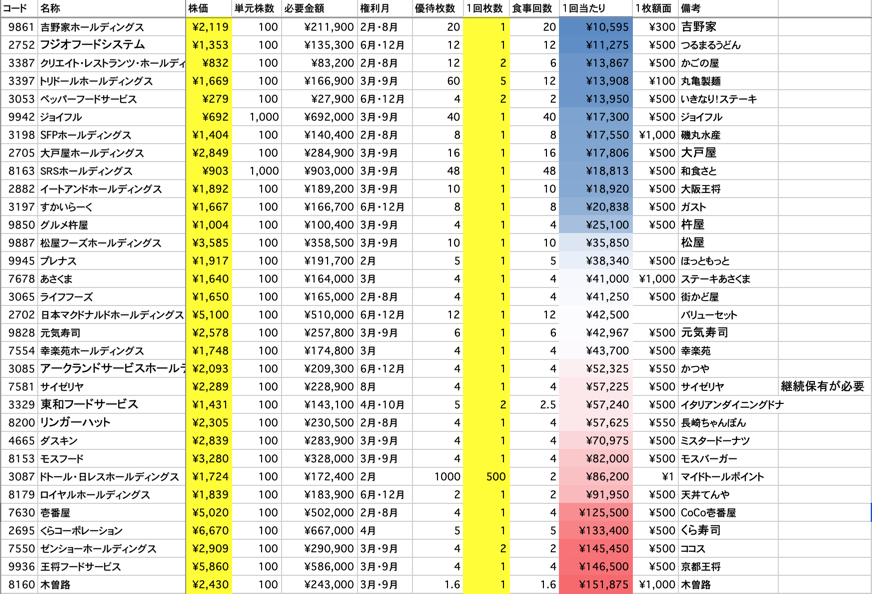Click the ゼンショーホールディングス name cell
Viewport: 872px width, 594px height.
click(111, 548)
